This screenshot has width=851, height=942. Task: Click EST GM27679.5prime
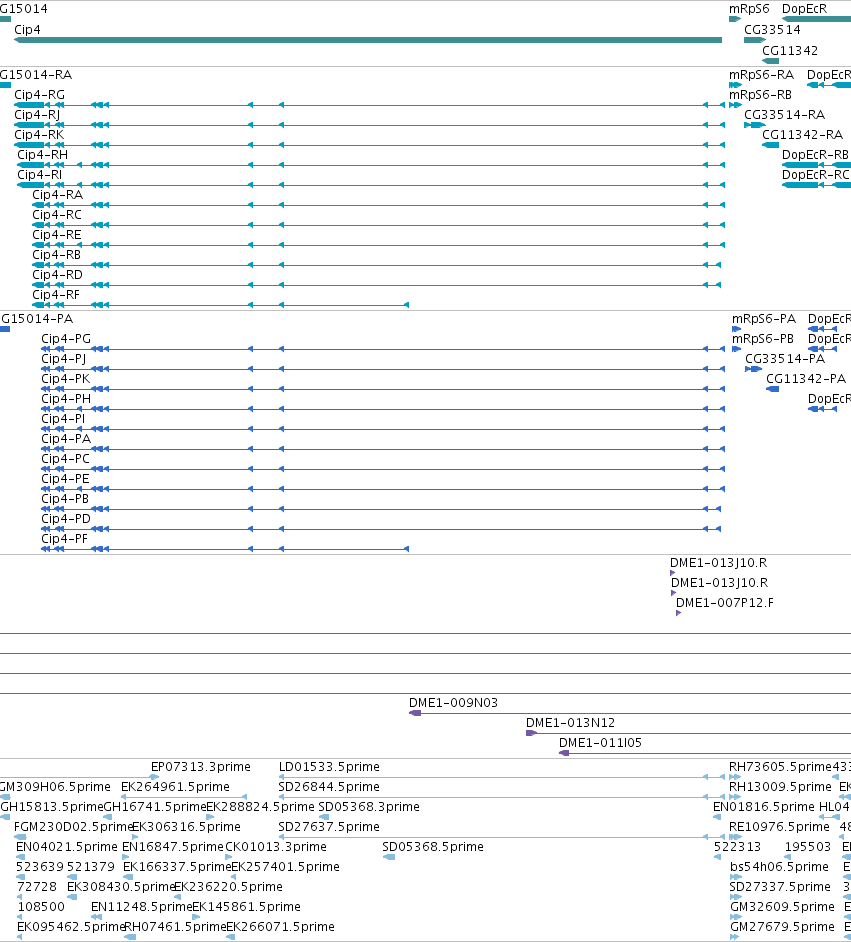click(783, 927)
